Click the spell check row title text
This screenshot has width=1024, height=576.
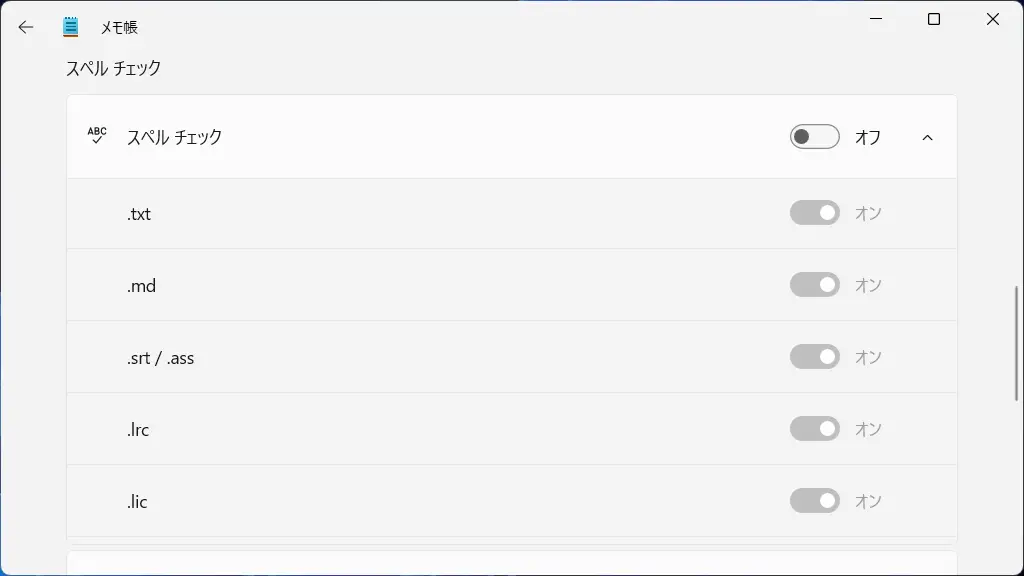click(x=174, y=137)
